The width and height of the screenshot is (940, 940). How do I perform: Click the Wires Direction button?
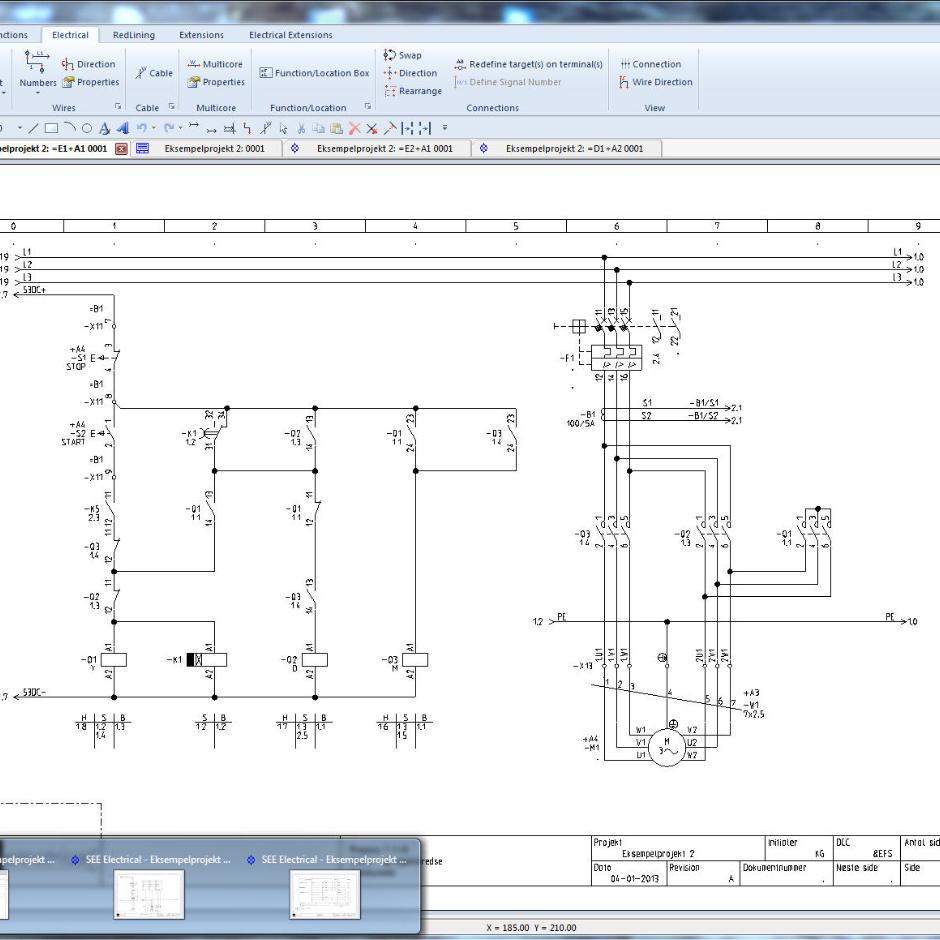click(88, 64)
